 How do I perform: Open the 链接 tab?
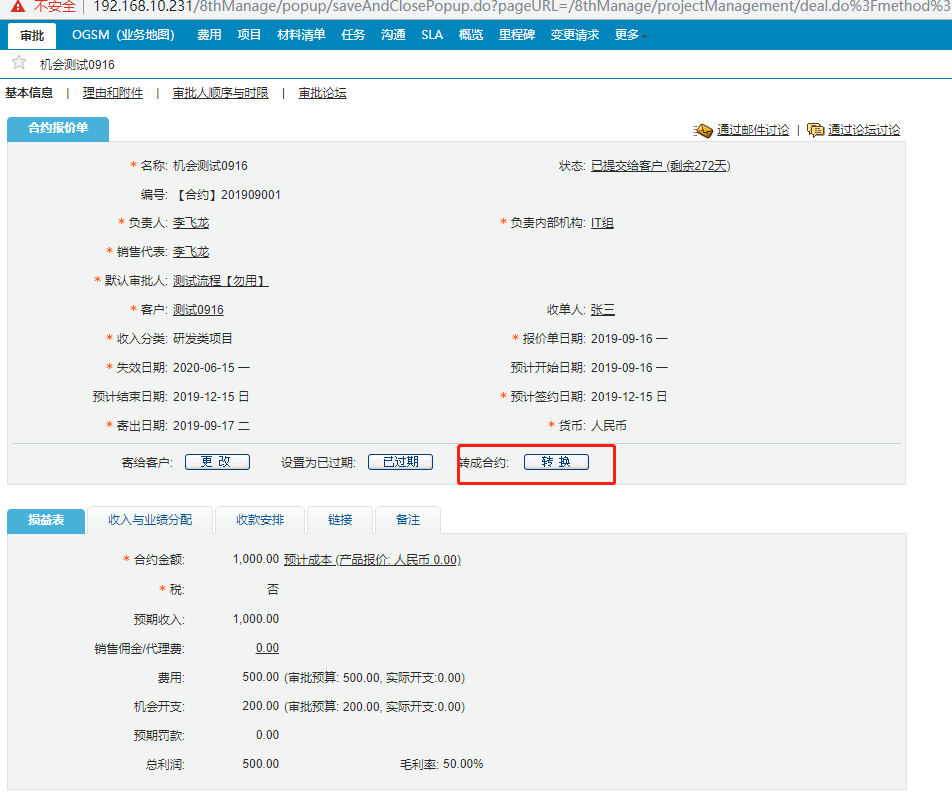point(340,520)
